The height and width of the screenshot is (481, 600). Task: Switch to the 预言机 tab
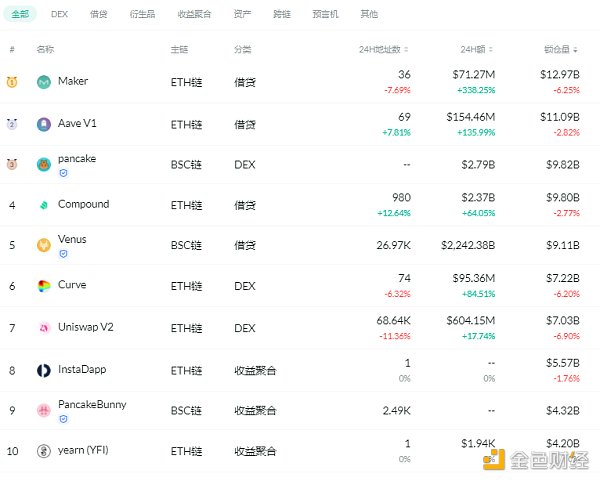point(326,14)
